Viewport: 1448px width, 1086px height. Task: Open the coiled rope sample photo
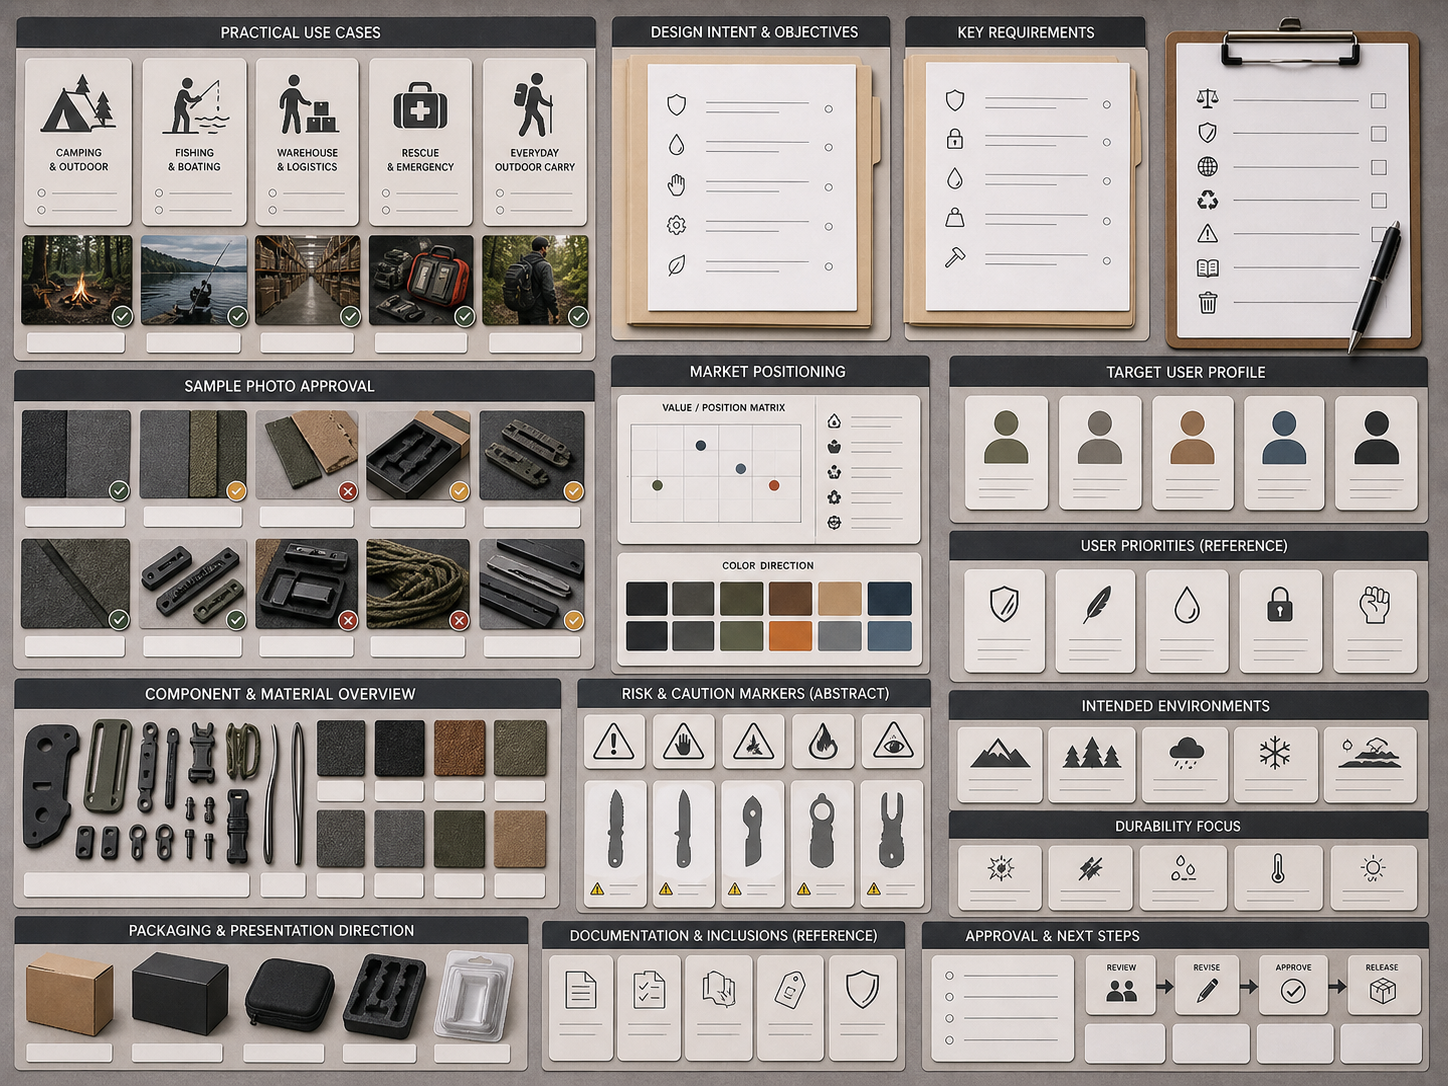pyautogui.click(x=417, y=584)
